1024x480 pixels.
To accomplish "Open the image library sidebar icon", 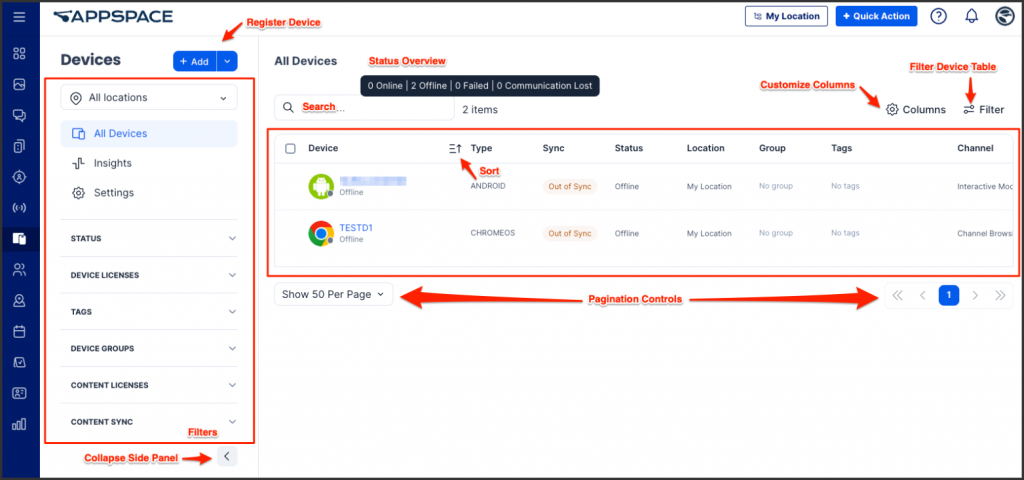I will tap(19, 84).
